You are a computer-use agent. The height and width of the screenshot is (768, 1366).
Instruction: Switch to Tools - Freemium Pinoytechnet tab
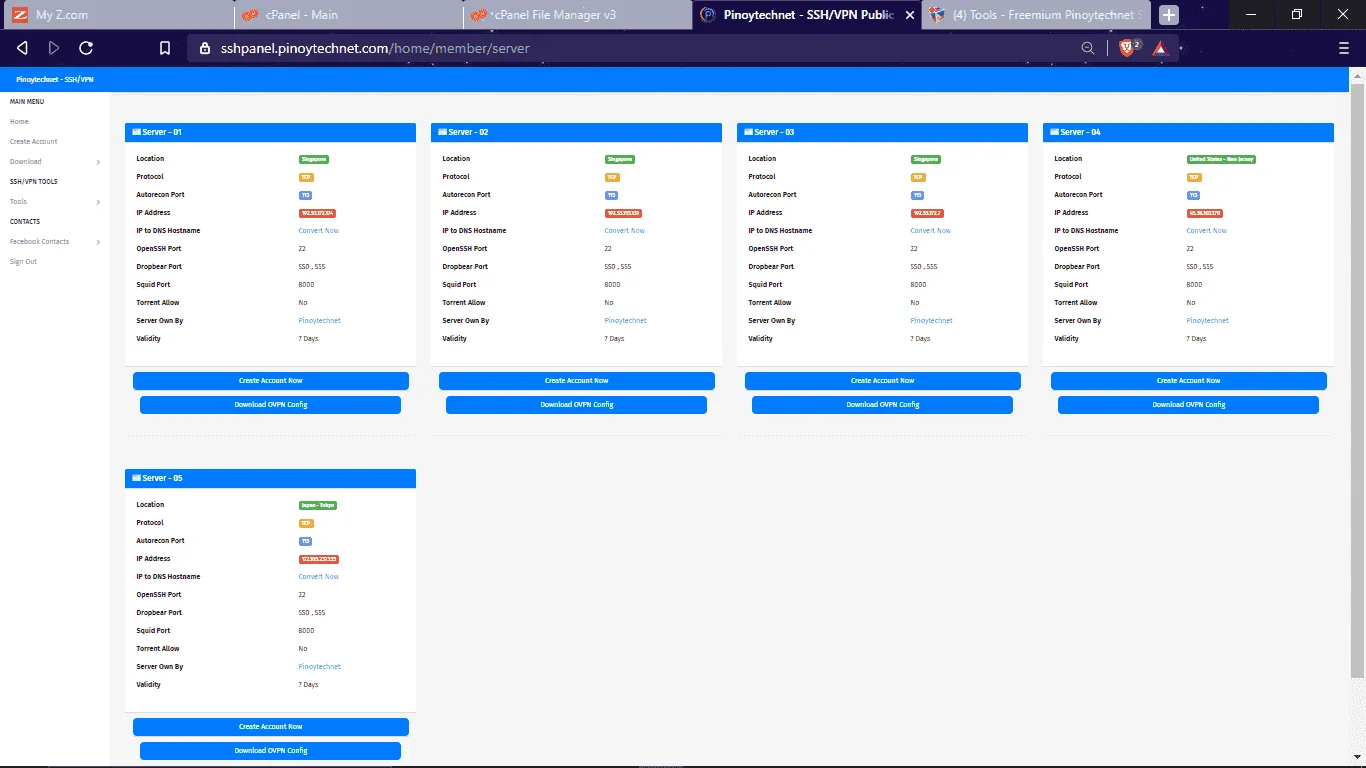tap(1036, 15)
